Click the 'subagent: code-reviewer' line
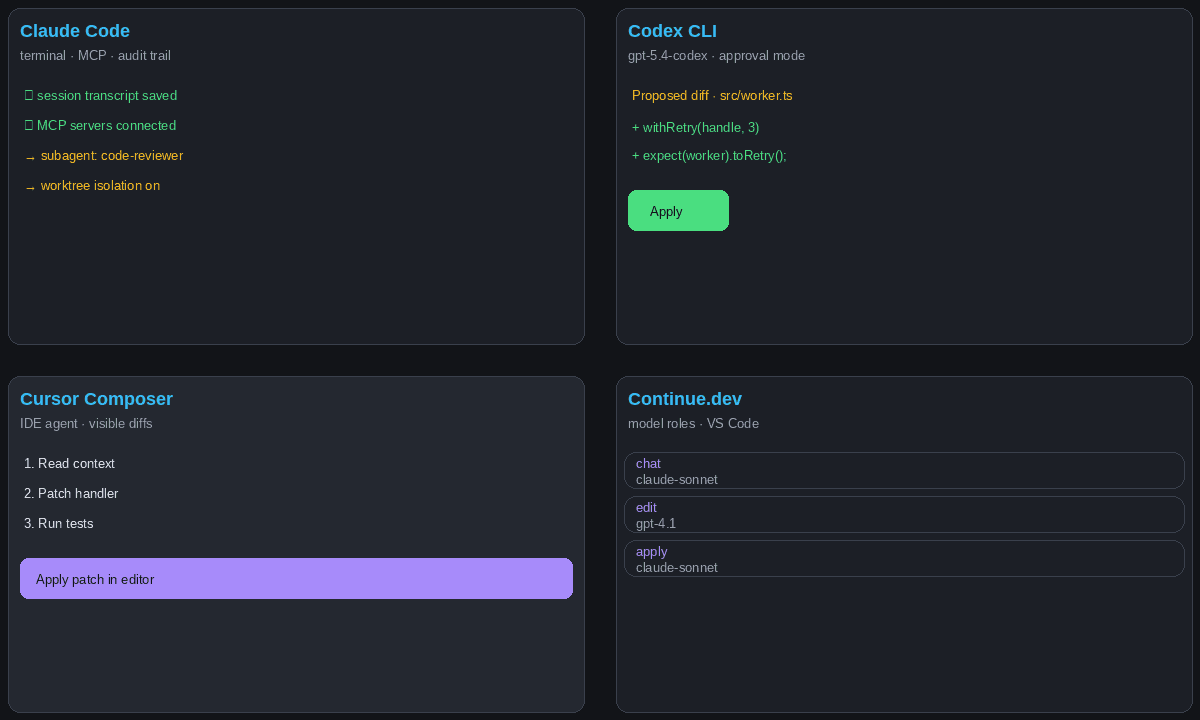This screenshot has height=720, width=1200. [104, 156]
